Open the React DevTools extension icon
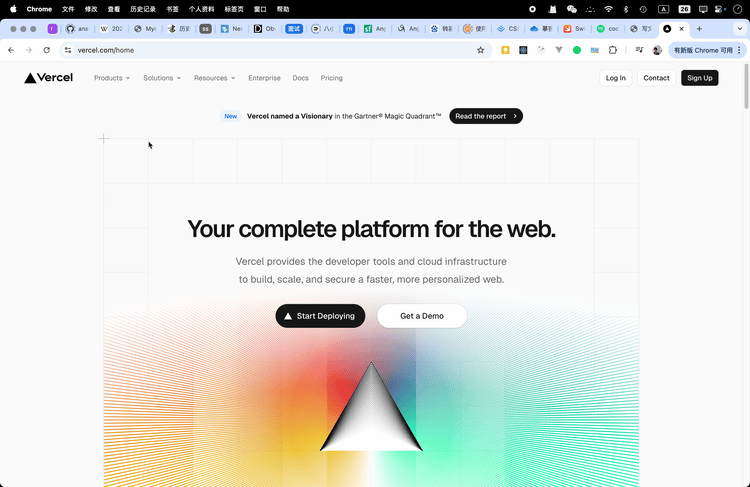 (x=523, y=50)
